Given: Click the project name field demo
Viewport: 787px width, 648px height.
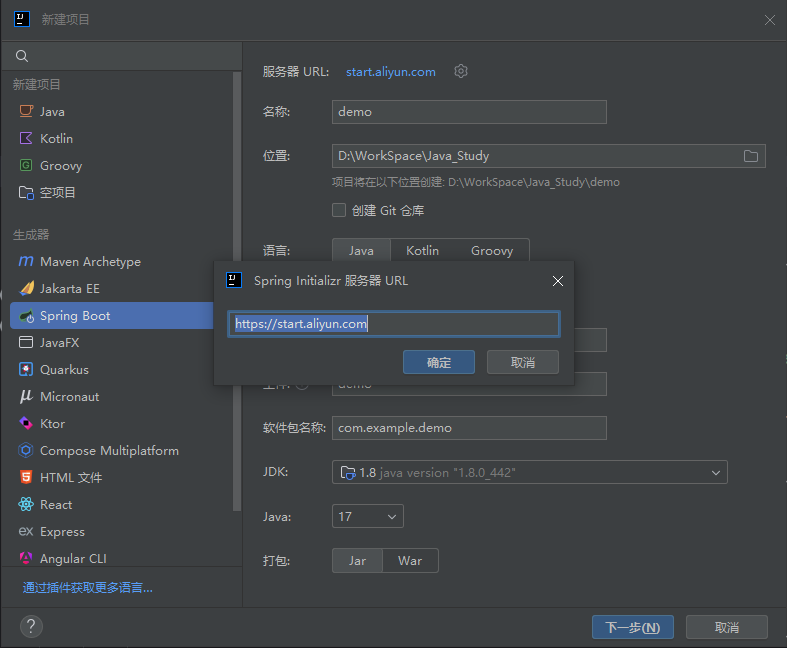Looking at the screenshot, I should (x=469, y=111).
